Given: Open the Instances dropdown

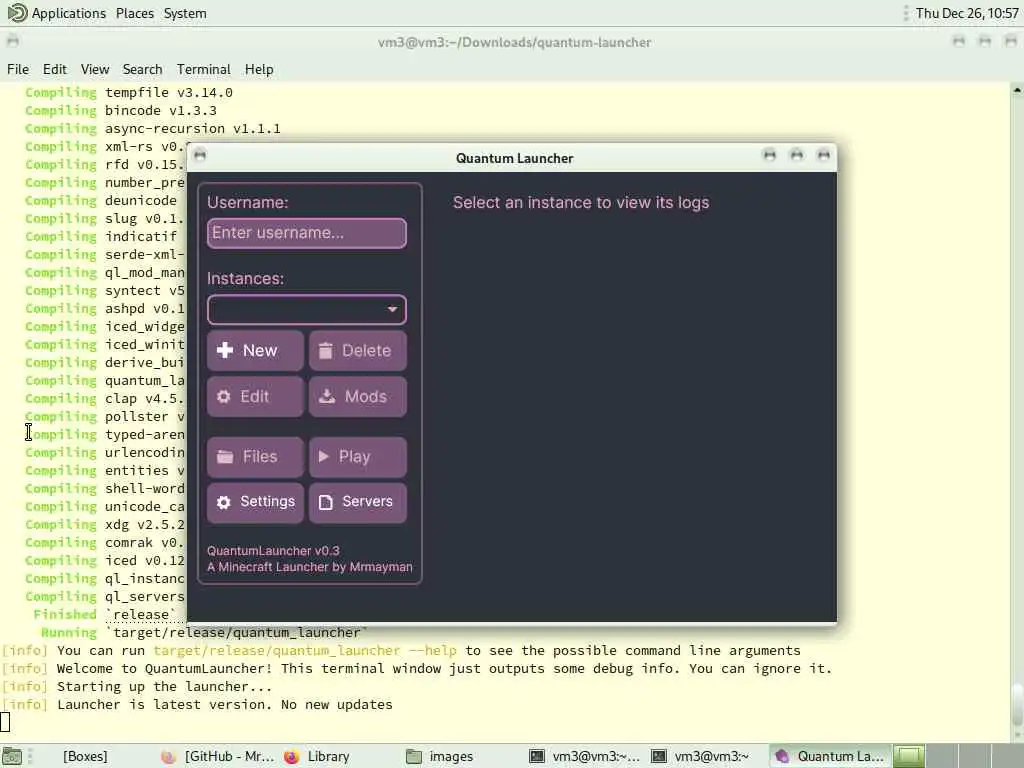Looking at the screenshot, I should point(306,310).
